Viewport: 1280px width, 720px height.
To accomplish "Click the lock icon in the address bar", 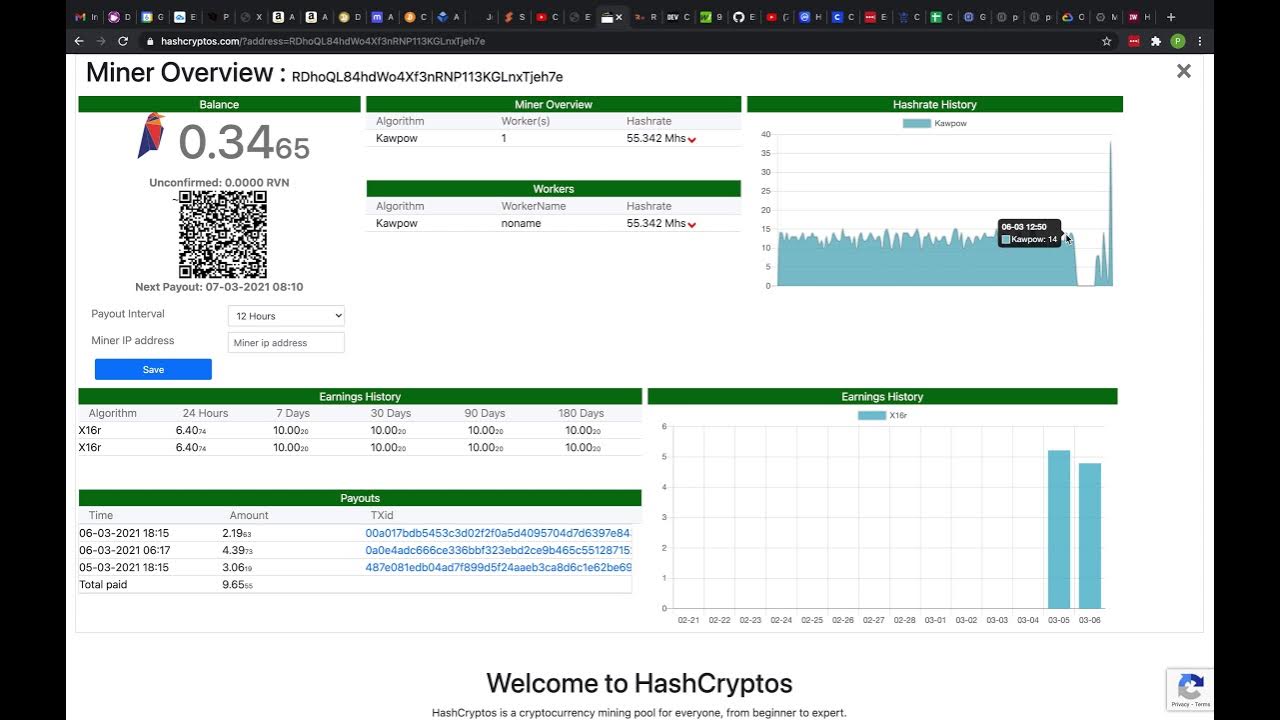I will point(150,41).
